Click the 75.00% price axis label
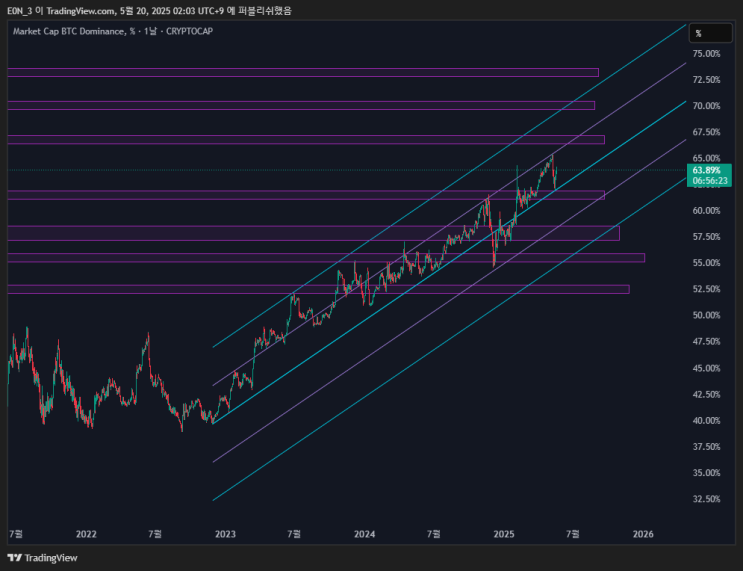743x571 pixels. pyautogui.click(x=706, y=54)
